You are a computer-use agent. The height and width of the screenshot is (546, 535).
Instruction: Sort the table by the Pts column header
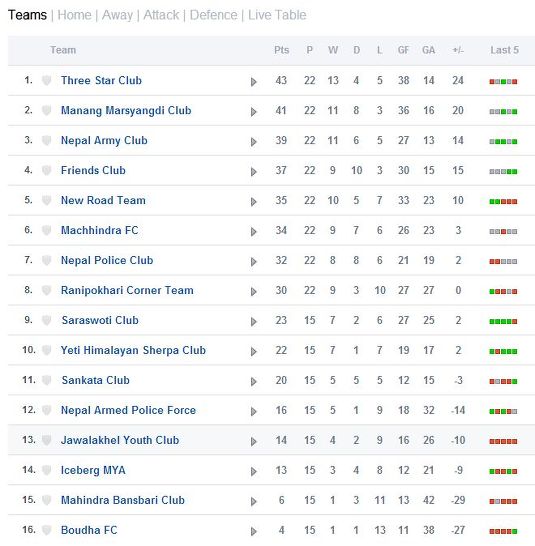pos(281,50)
